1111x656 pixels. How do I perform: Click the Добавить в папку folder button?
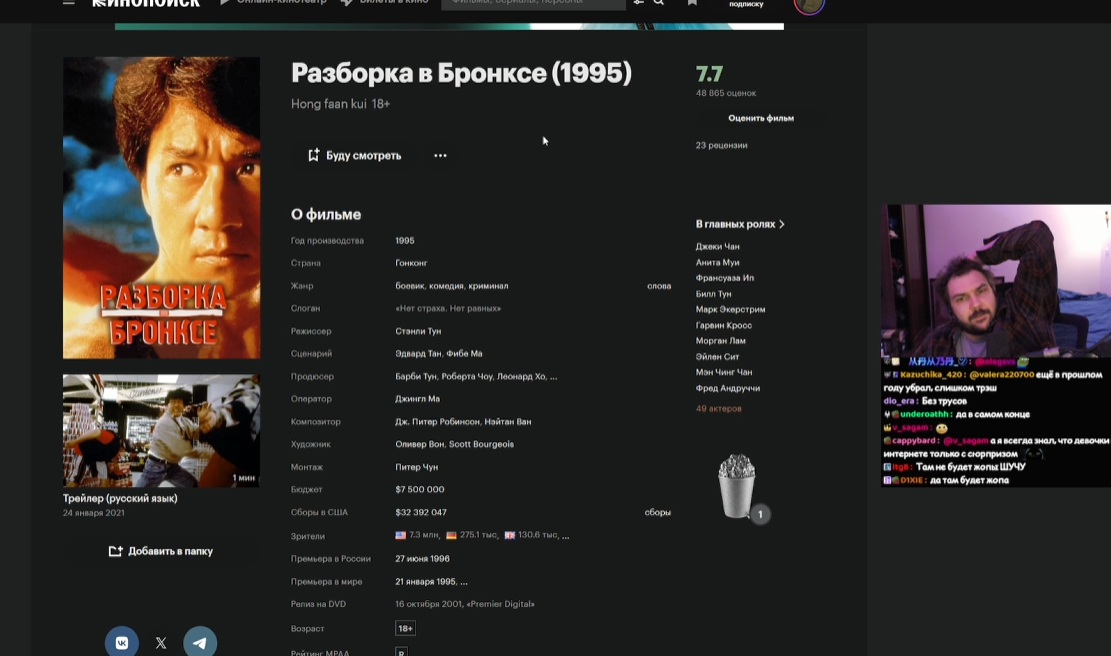pos(161,551)
